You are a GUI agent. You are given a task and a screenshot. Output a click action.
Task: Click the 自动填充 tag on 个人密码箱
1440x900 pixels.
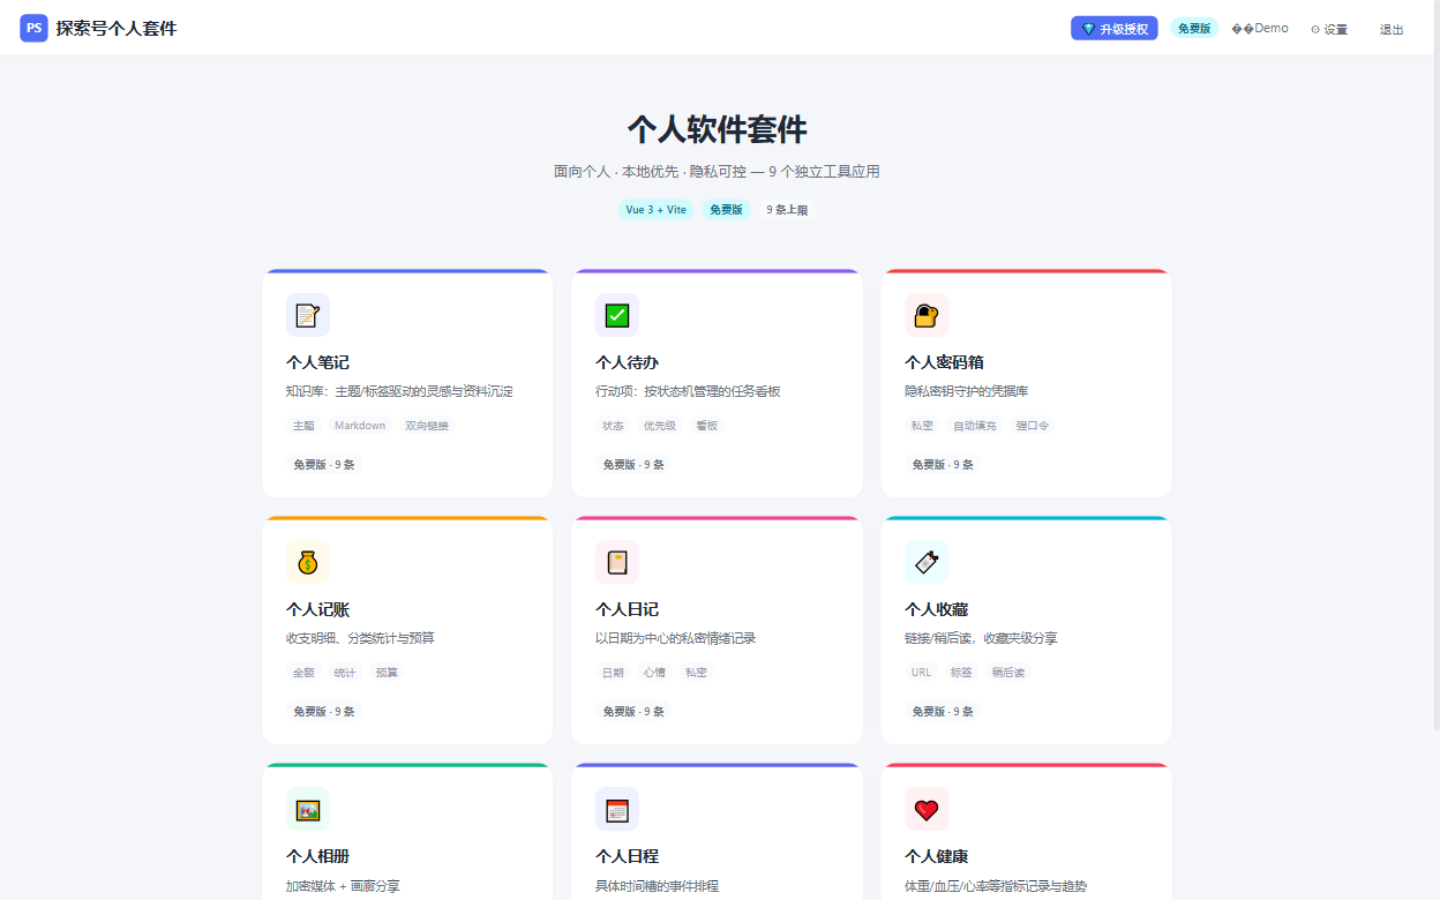[x=975, y=426]
